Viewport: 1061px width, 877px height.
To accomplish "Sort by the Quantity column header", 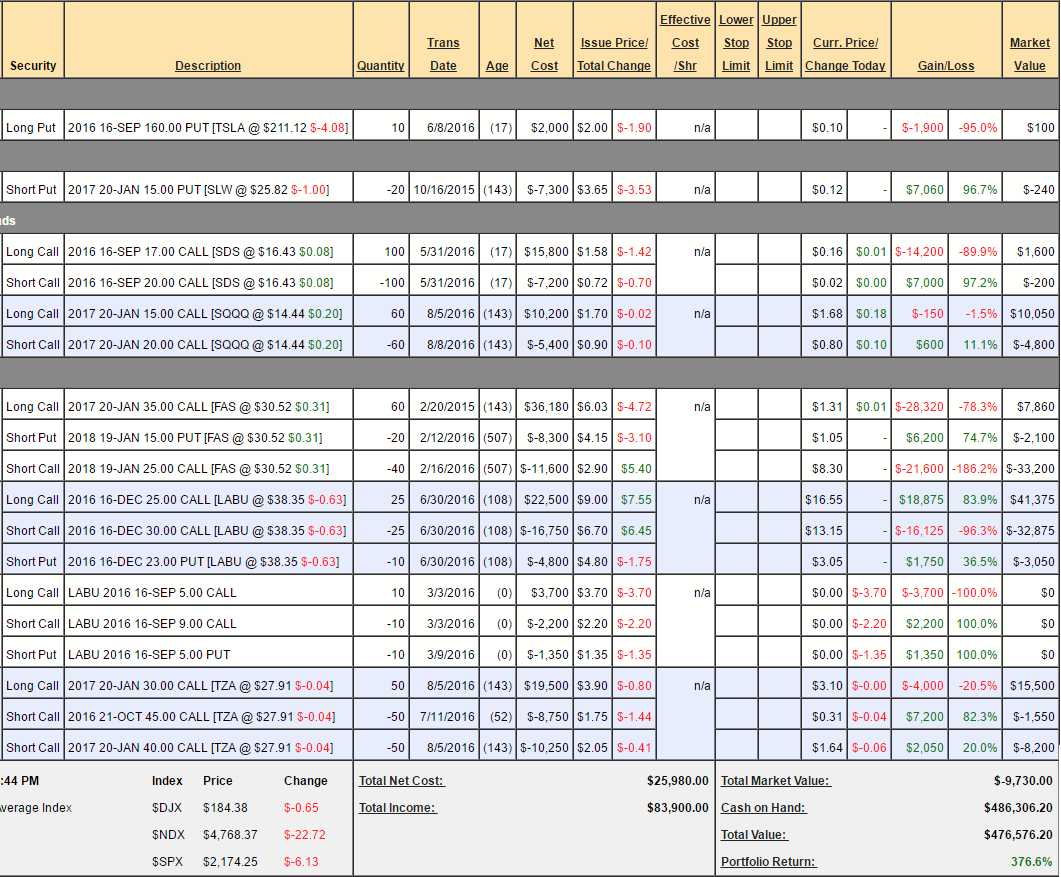I will click(x=380, y=66).
